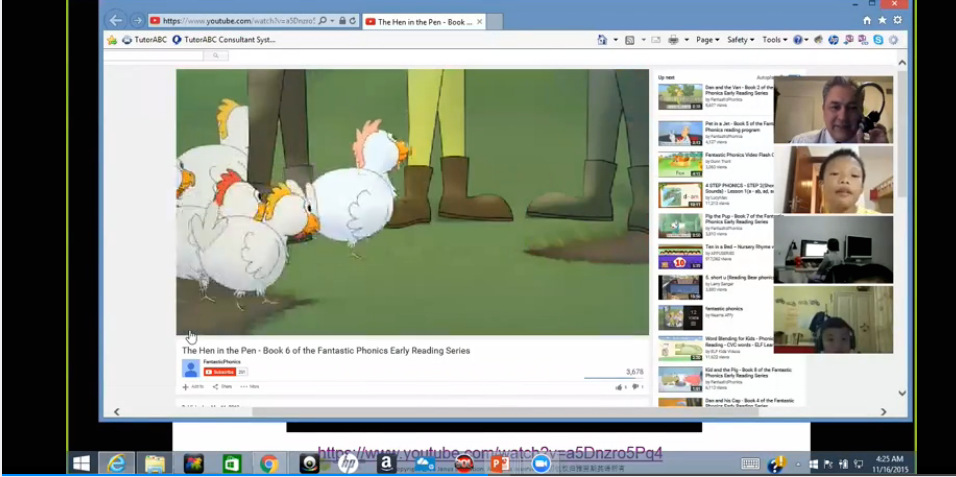956x477 pixels.
Task: Click the address bar search magnifier icon
Action: point(323,21)
